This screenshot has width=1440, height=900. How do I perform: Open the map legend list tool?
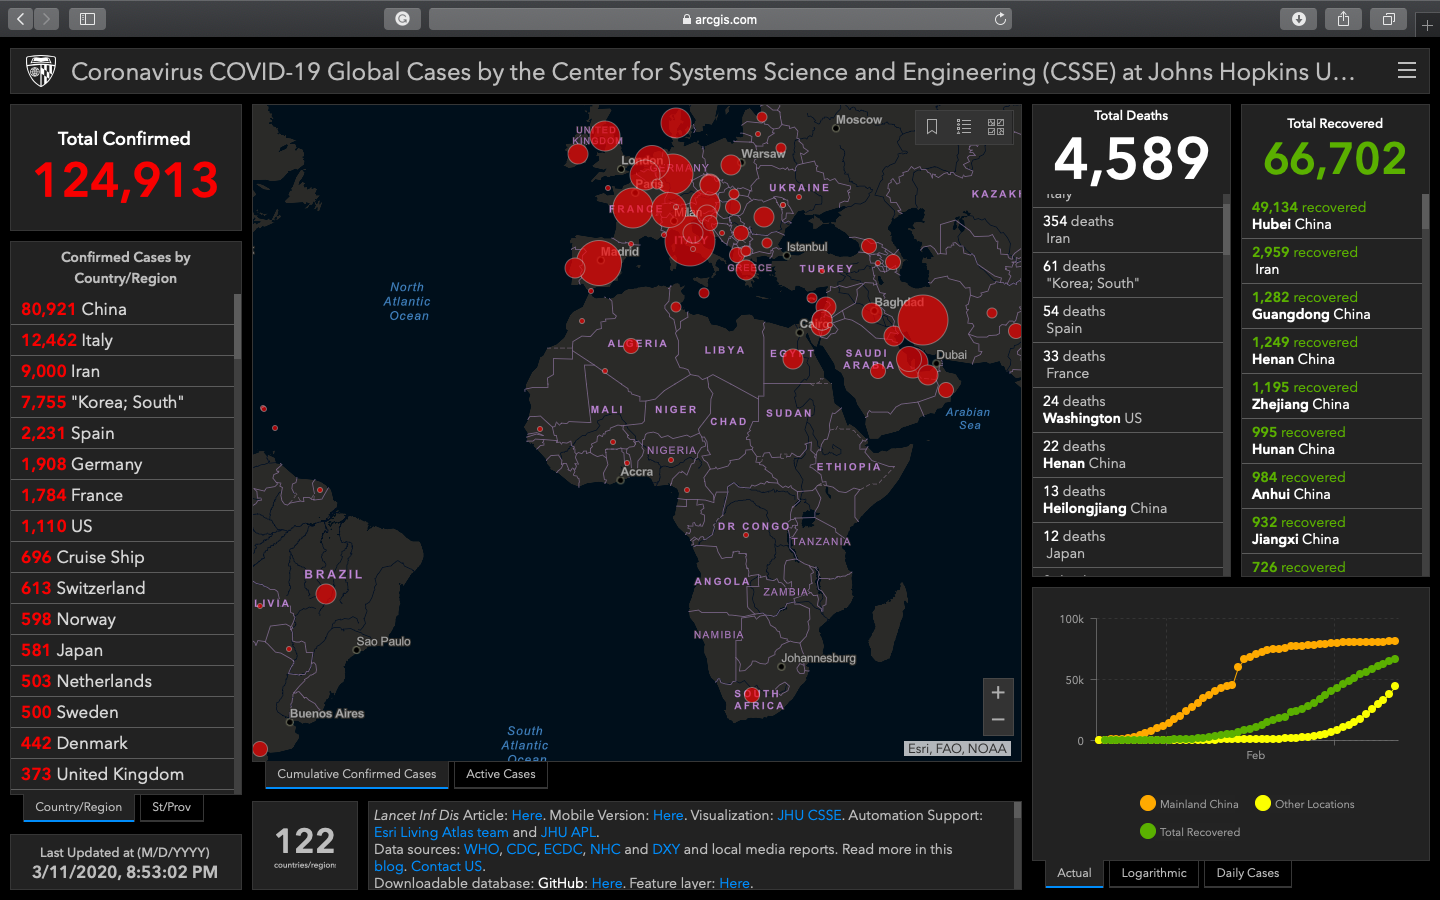(964, 126)
